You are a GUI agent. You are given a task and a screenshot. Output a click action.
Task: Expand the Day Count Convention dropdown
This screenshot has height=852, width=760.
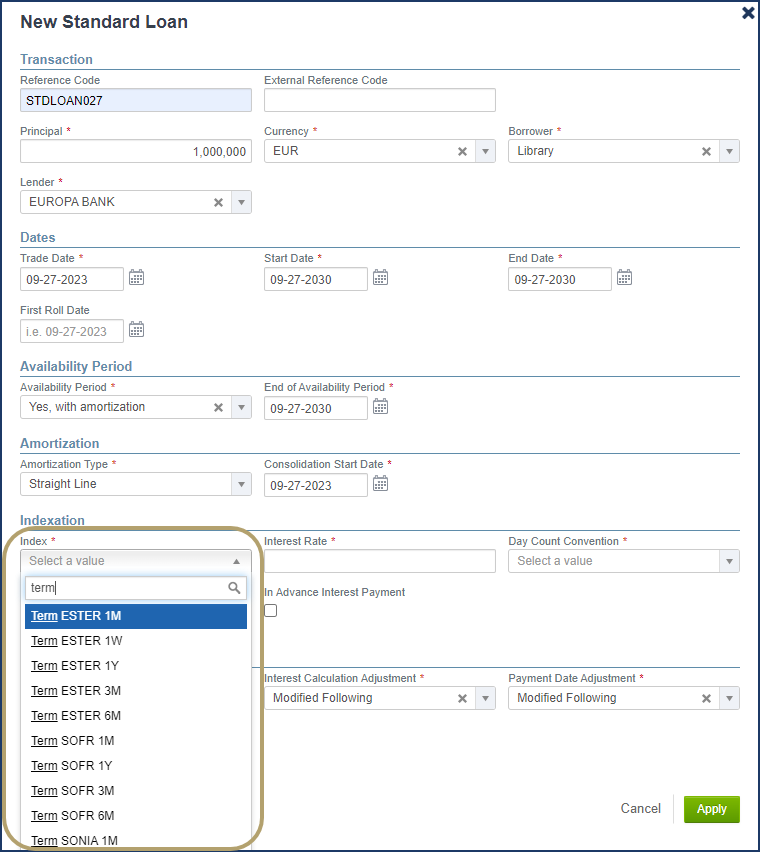(729, 561)
